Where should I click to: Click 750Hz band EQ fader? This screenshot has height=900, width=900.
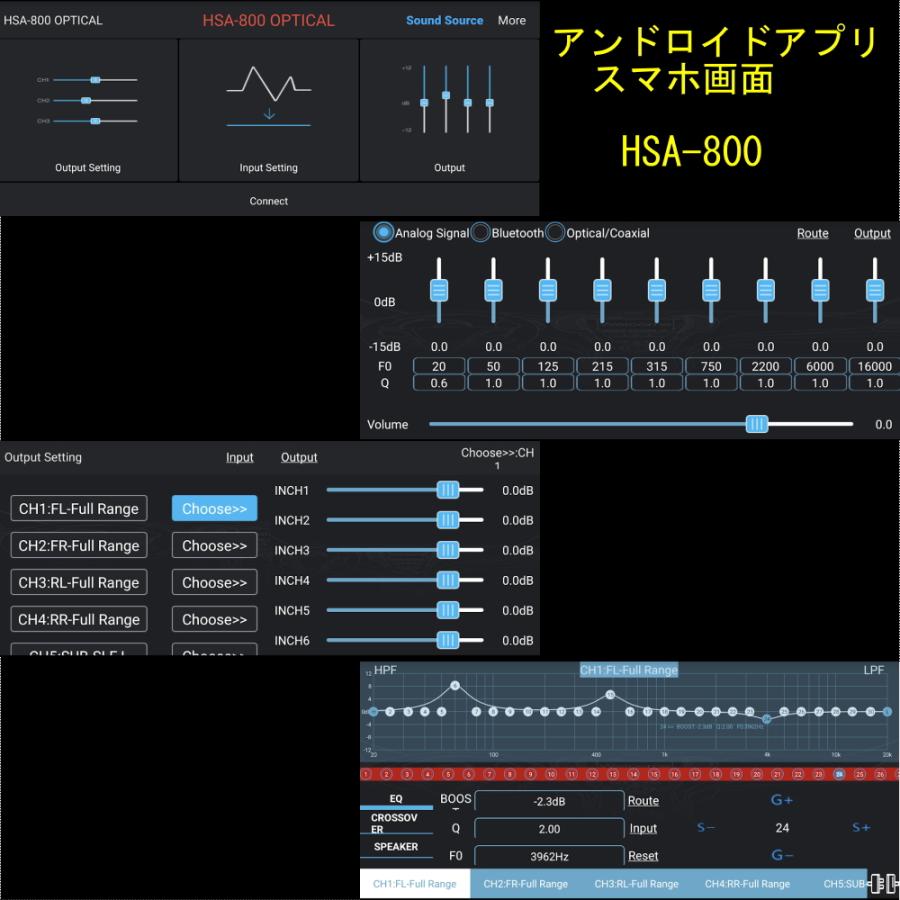(711, 290)
